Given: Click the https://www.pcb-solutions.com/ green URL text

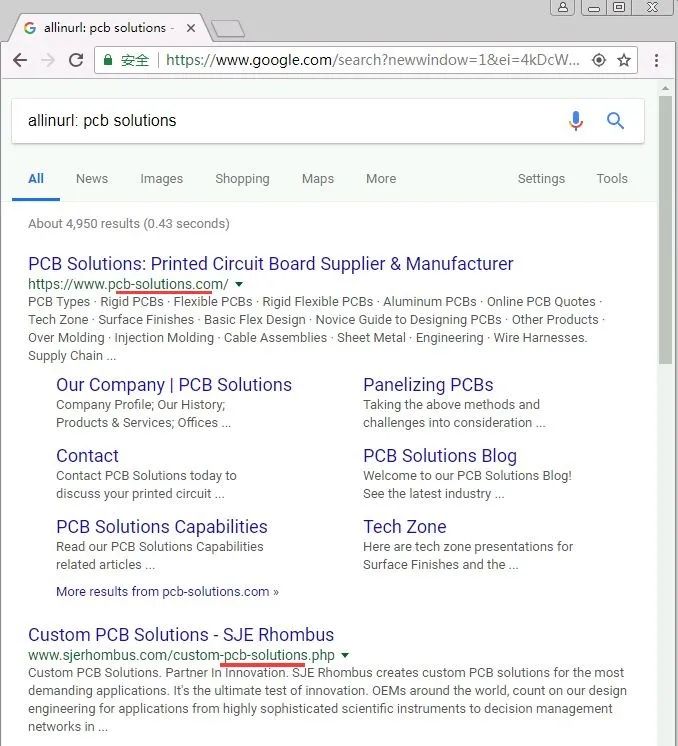Looking at the screenshot, I should point(128,284).
